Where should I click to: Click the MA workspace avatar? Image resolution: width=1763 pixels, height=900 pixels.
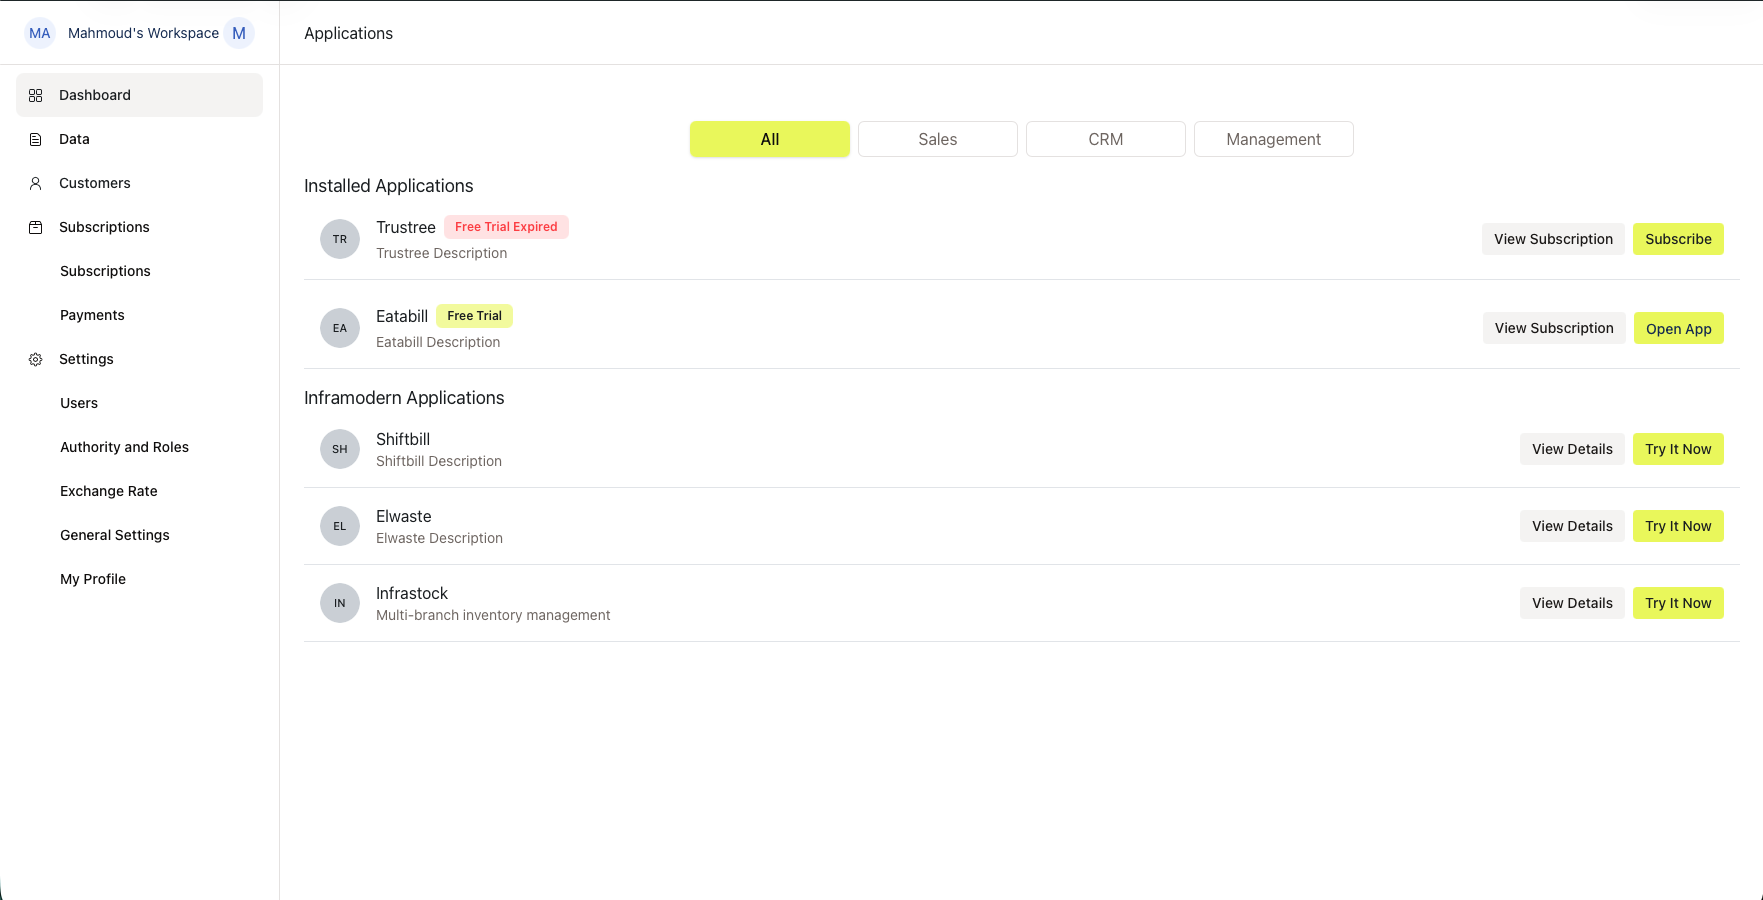pyautogui.click(x=40, y=33)
